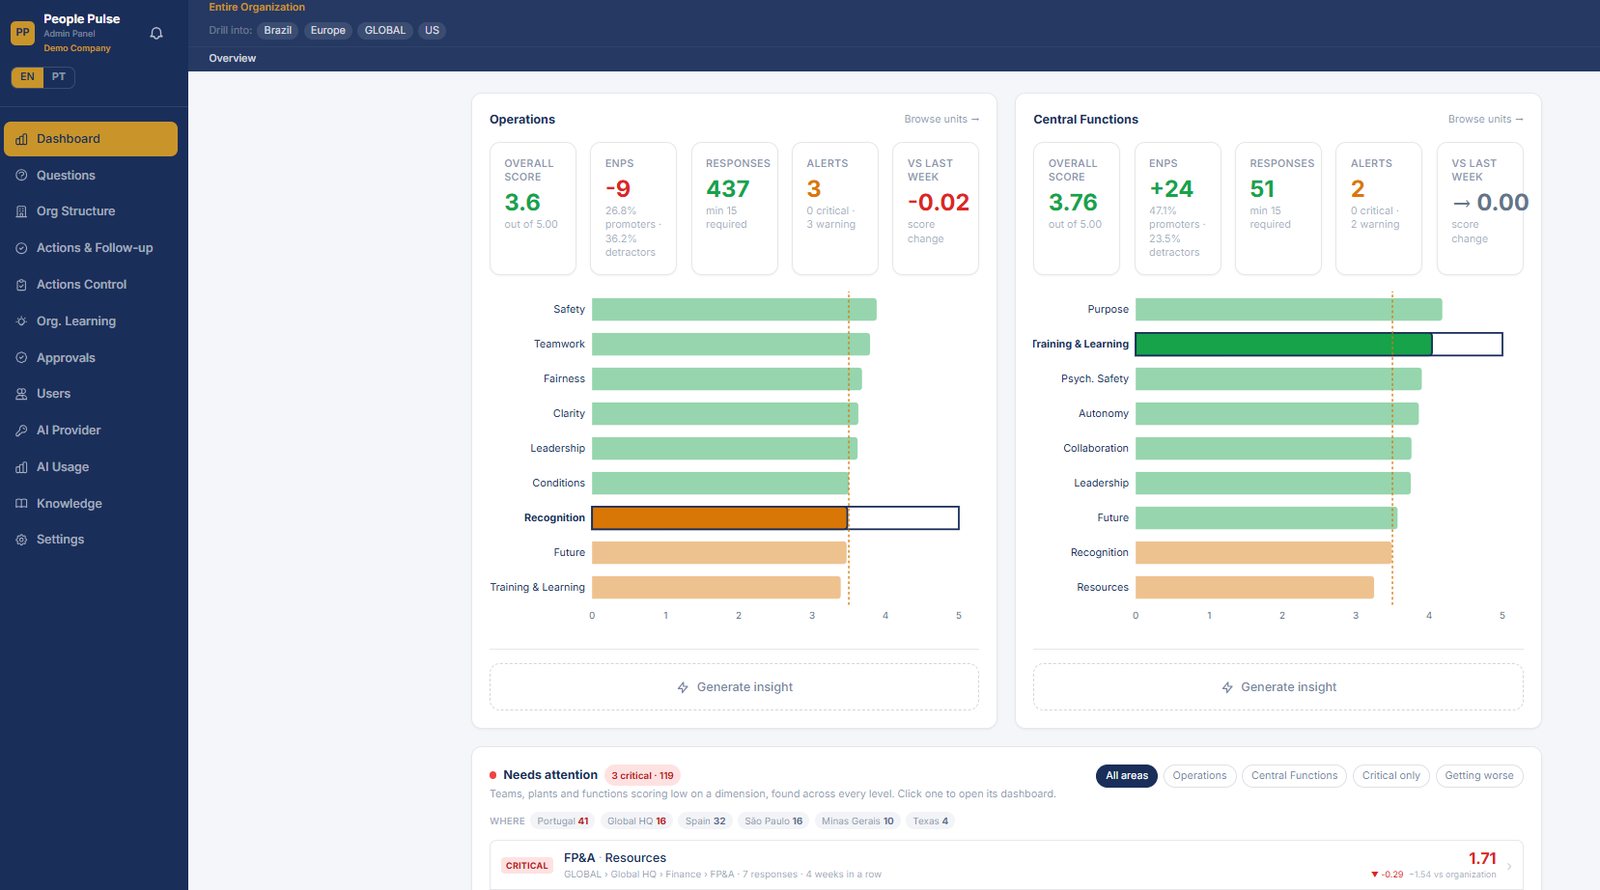
Task: Click the Dashboard chart icon in sidebar
Action: (x=21, y=139)
